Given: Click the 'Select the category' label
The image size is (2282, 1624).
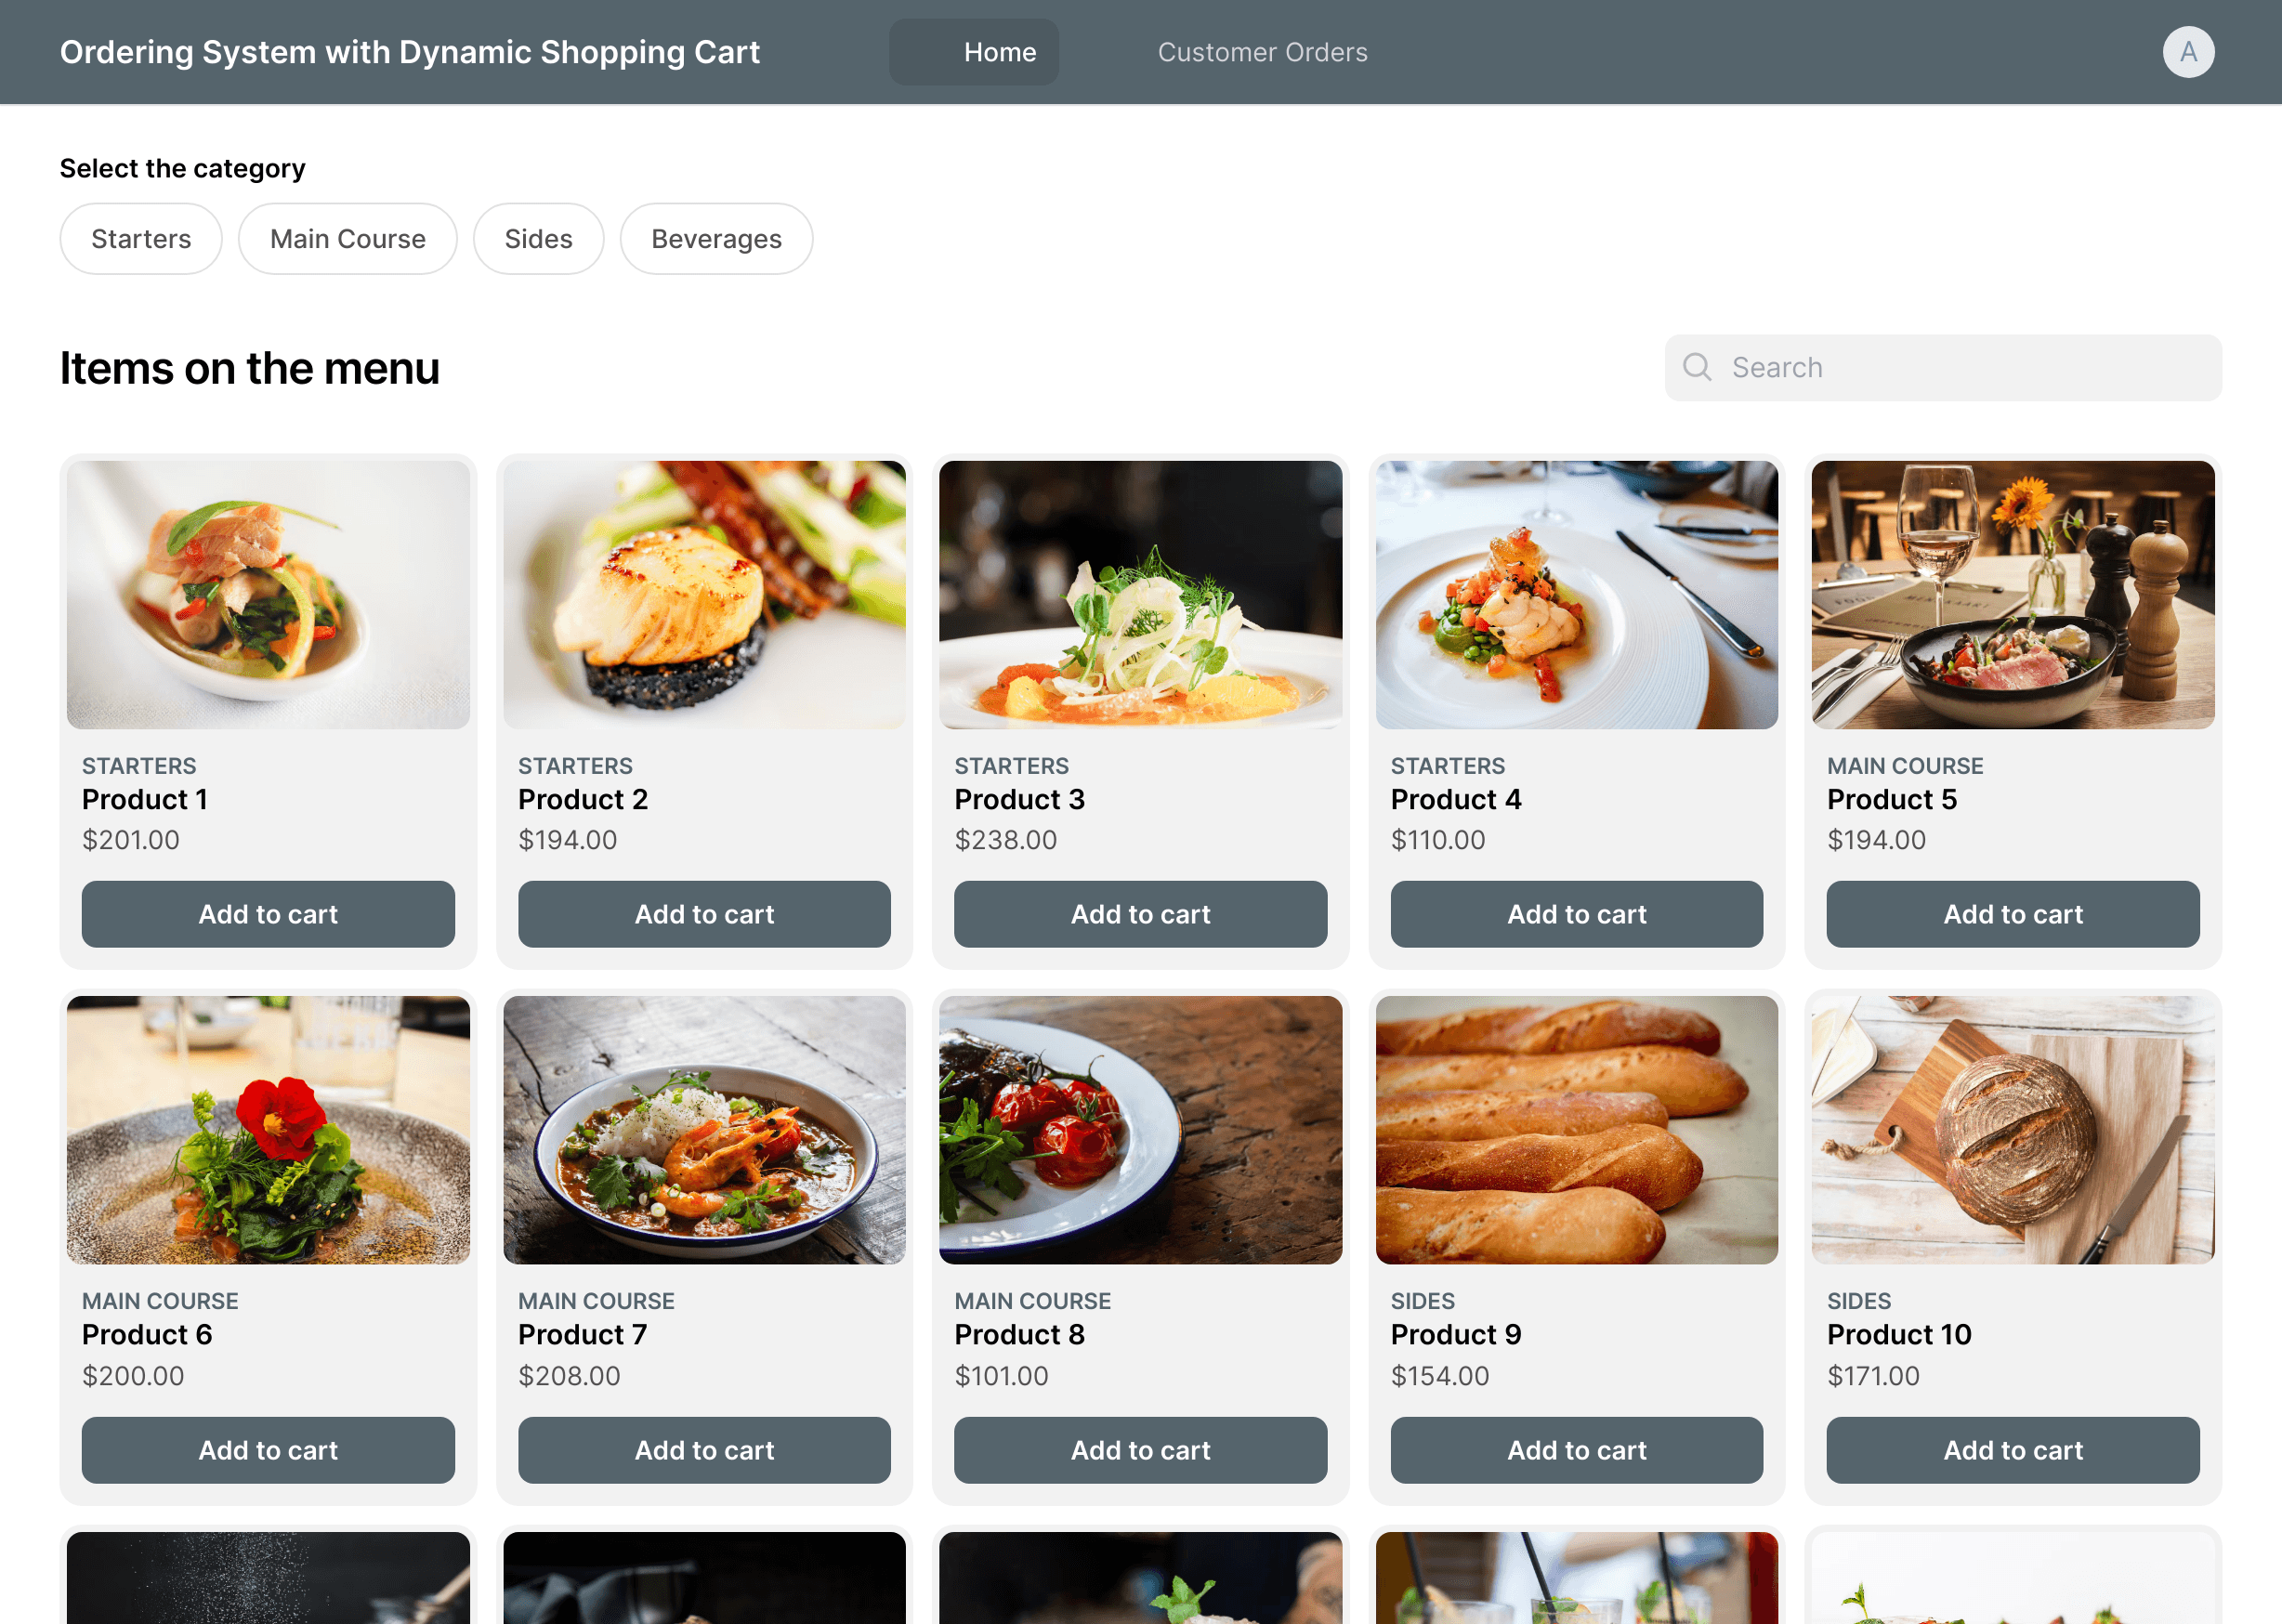Looking at the screenshot, I should (183, 168).
